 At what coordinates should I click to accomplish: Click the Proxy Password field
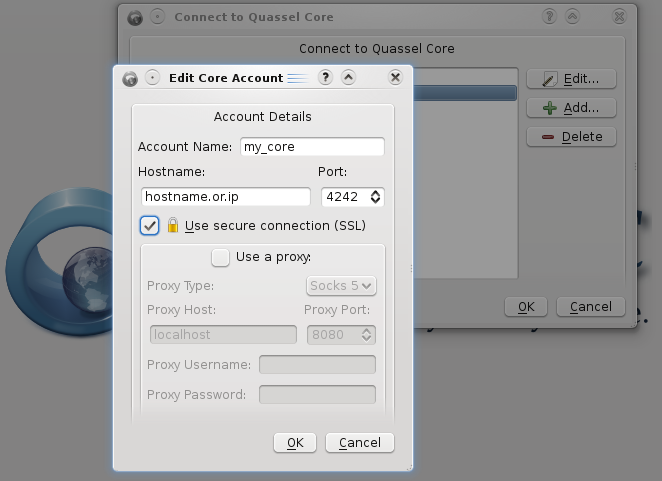[x=317, y=394]
